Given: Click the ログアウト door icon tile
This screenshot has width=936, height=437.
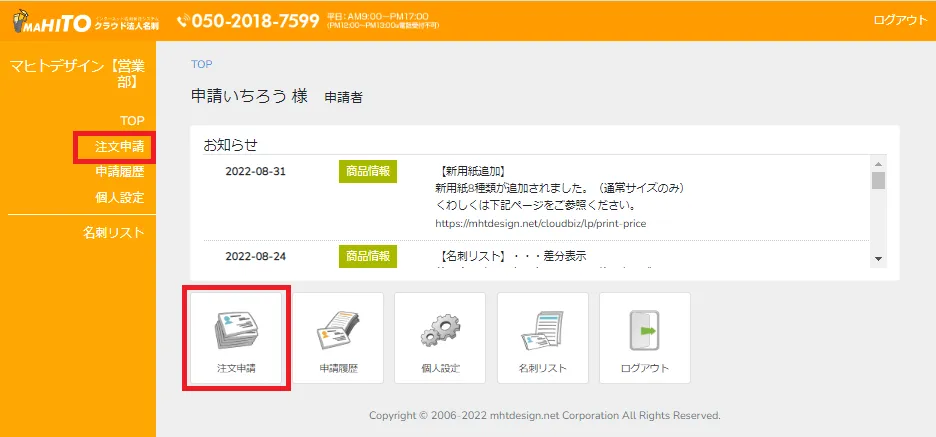Looking at the screenshot, I should point(645,338).
